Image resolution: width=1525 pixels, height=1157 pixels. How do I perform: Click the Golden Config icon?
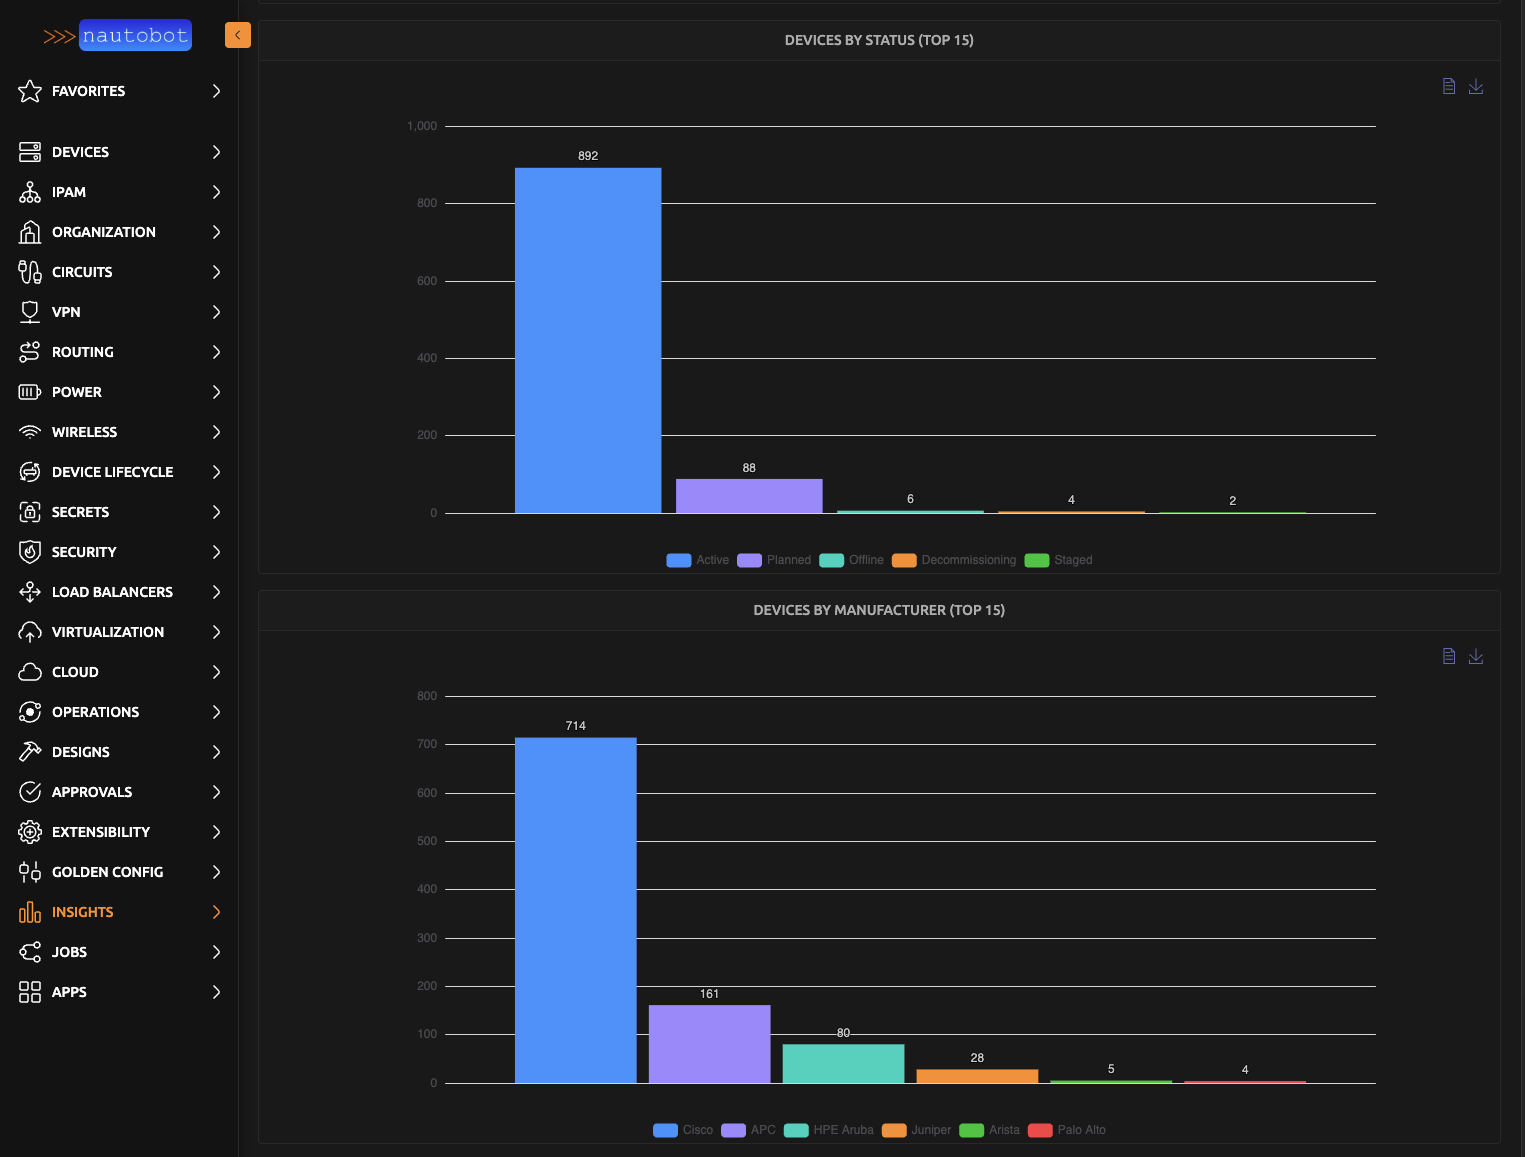(30, 871)
